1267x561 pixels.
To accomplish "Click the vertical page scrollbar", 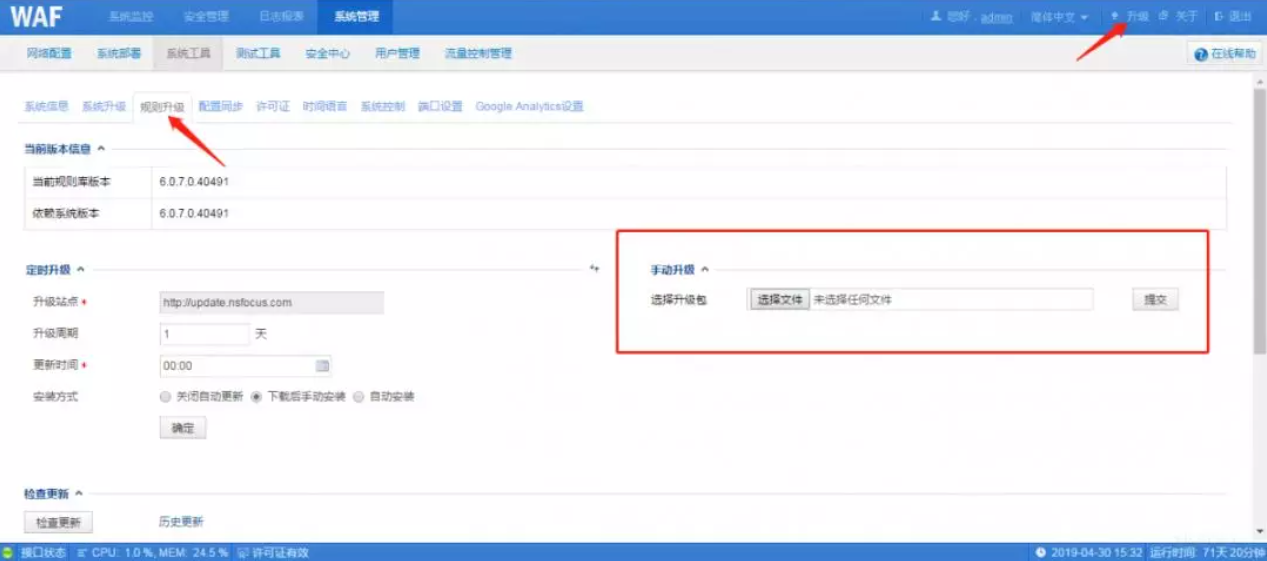I will [x=1259, y=220].
